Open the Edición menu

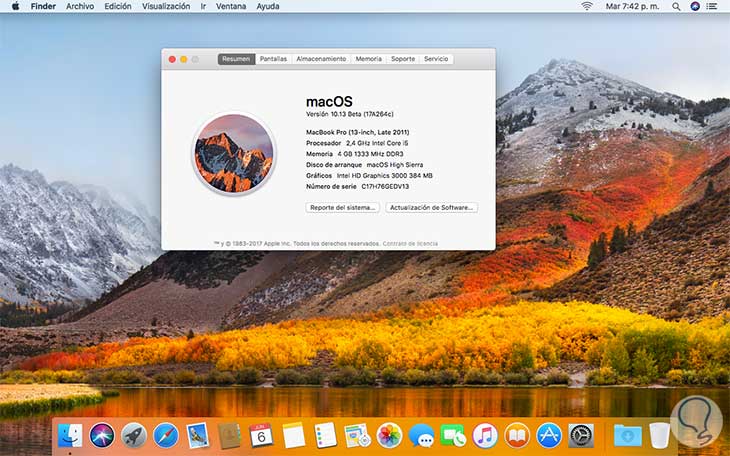118,7
